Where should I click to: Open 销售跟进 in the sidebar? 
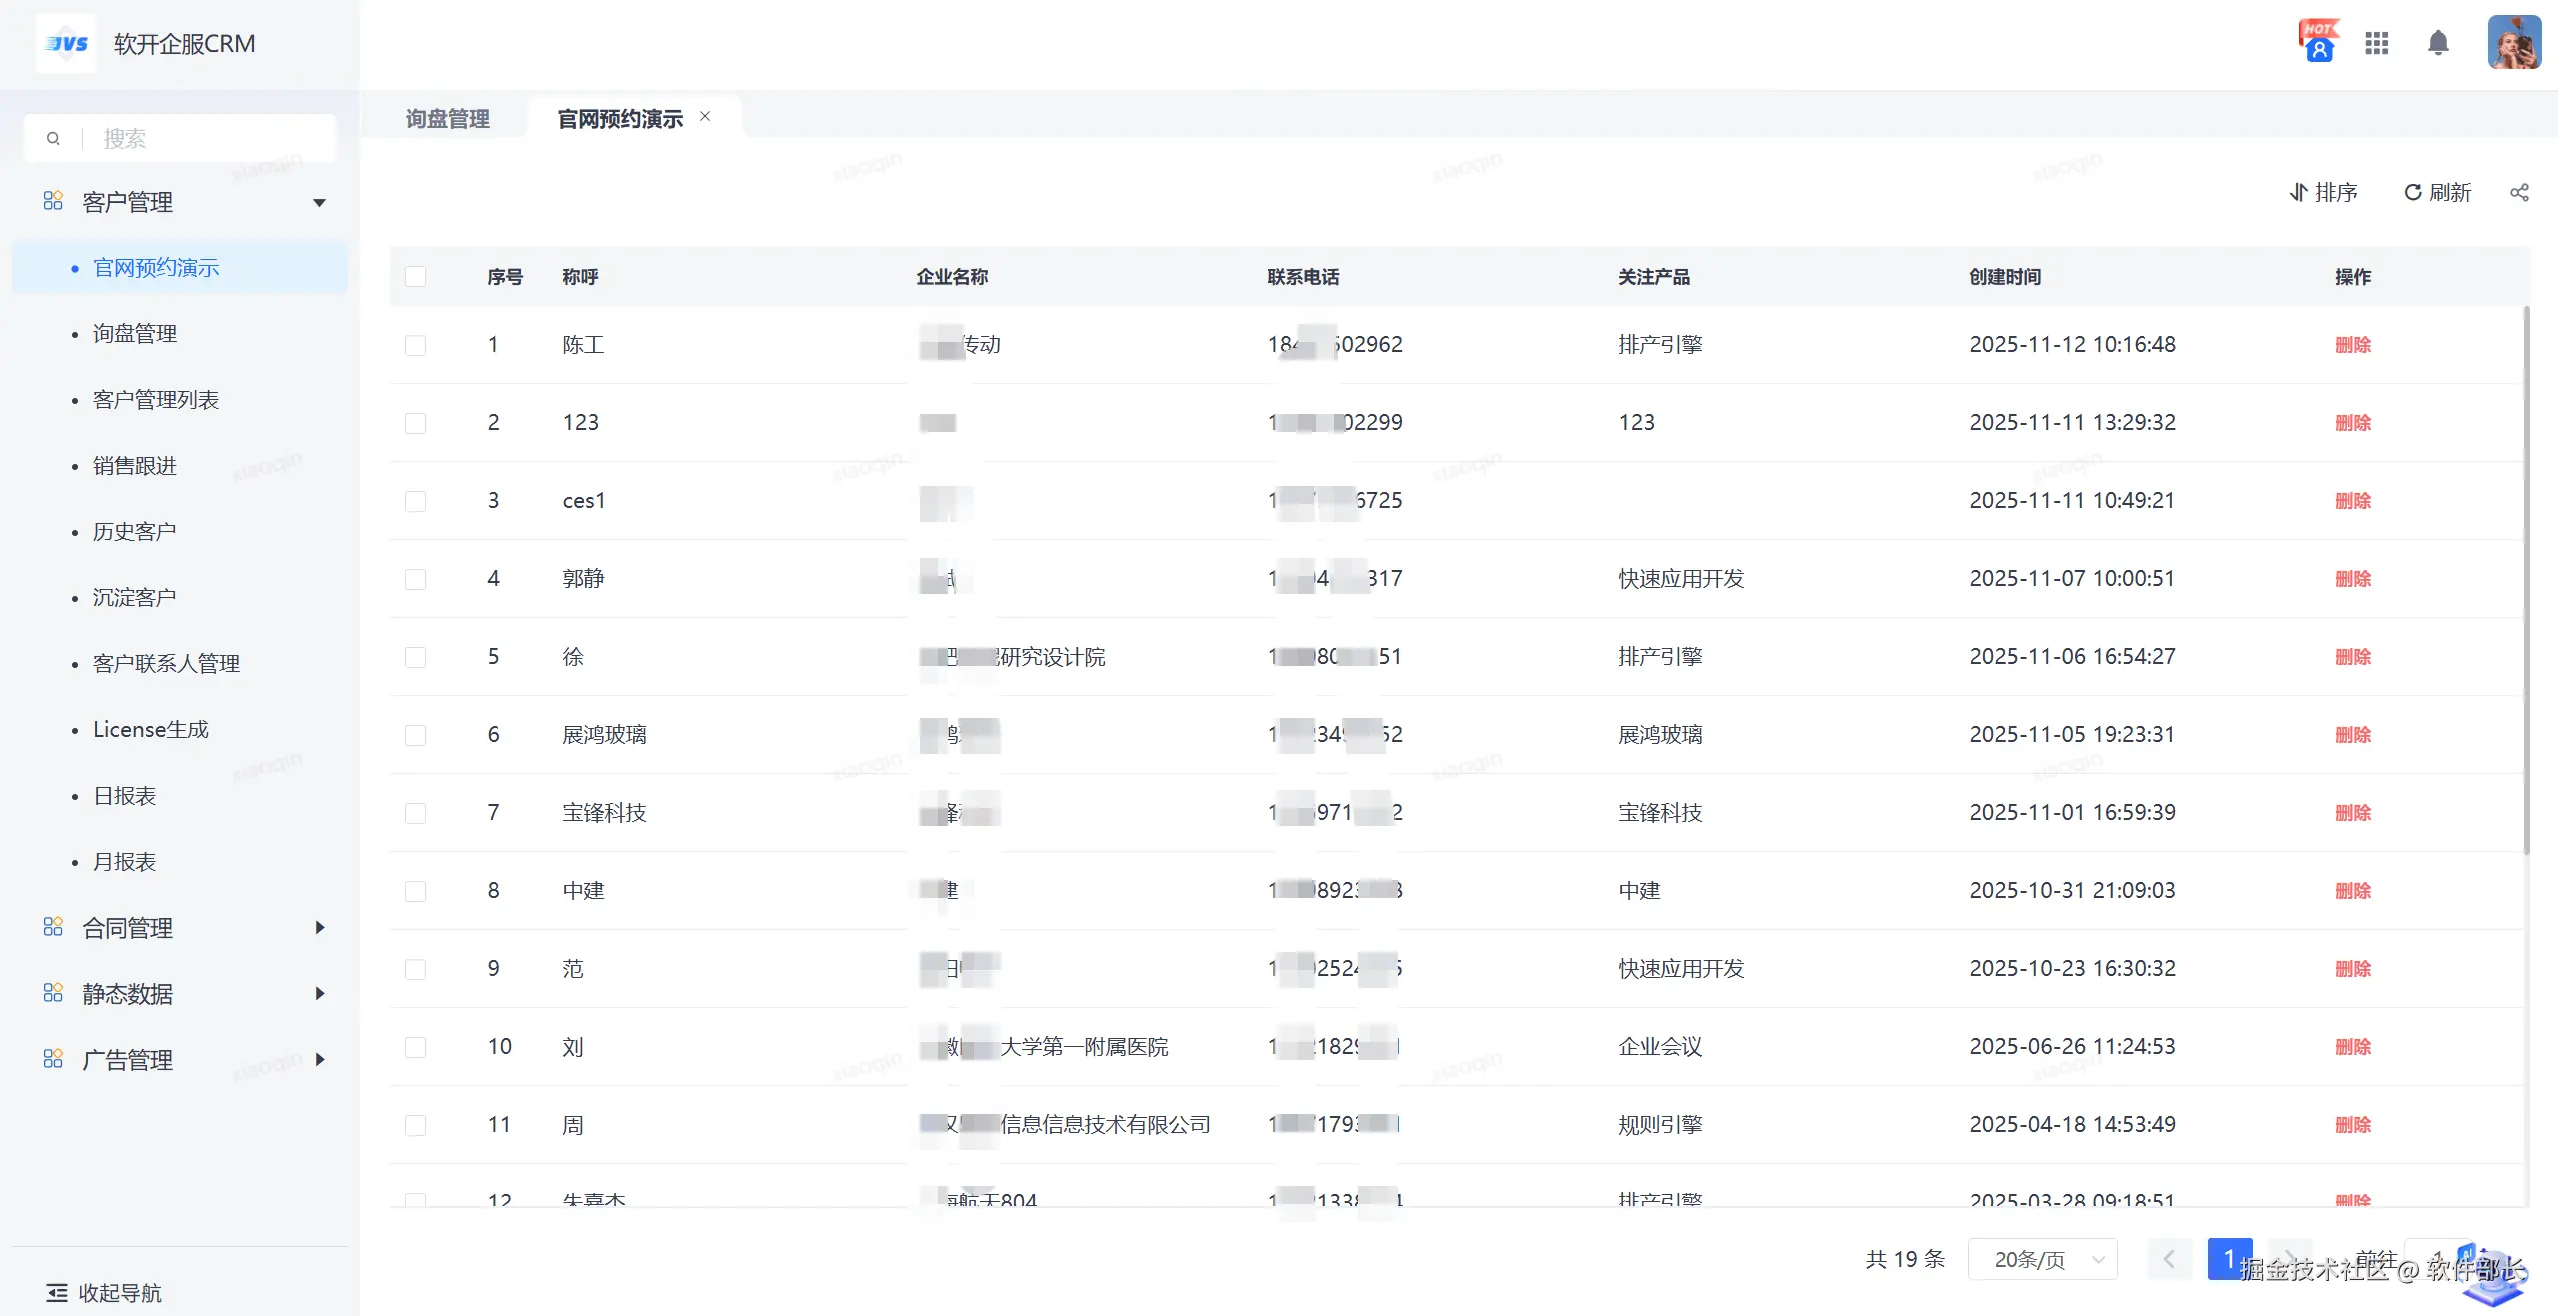[x=135, y=466]
